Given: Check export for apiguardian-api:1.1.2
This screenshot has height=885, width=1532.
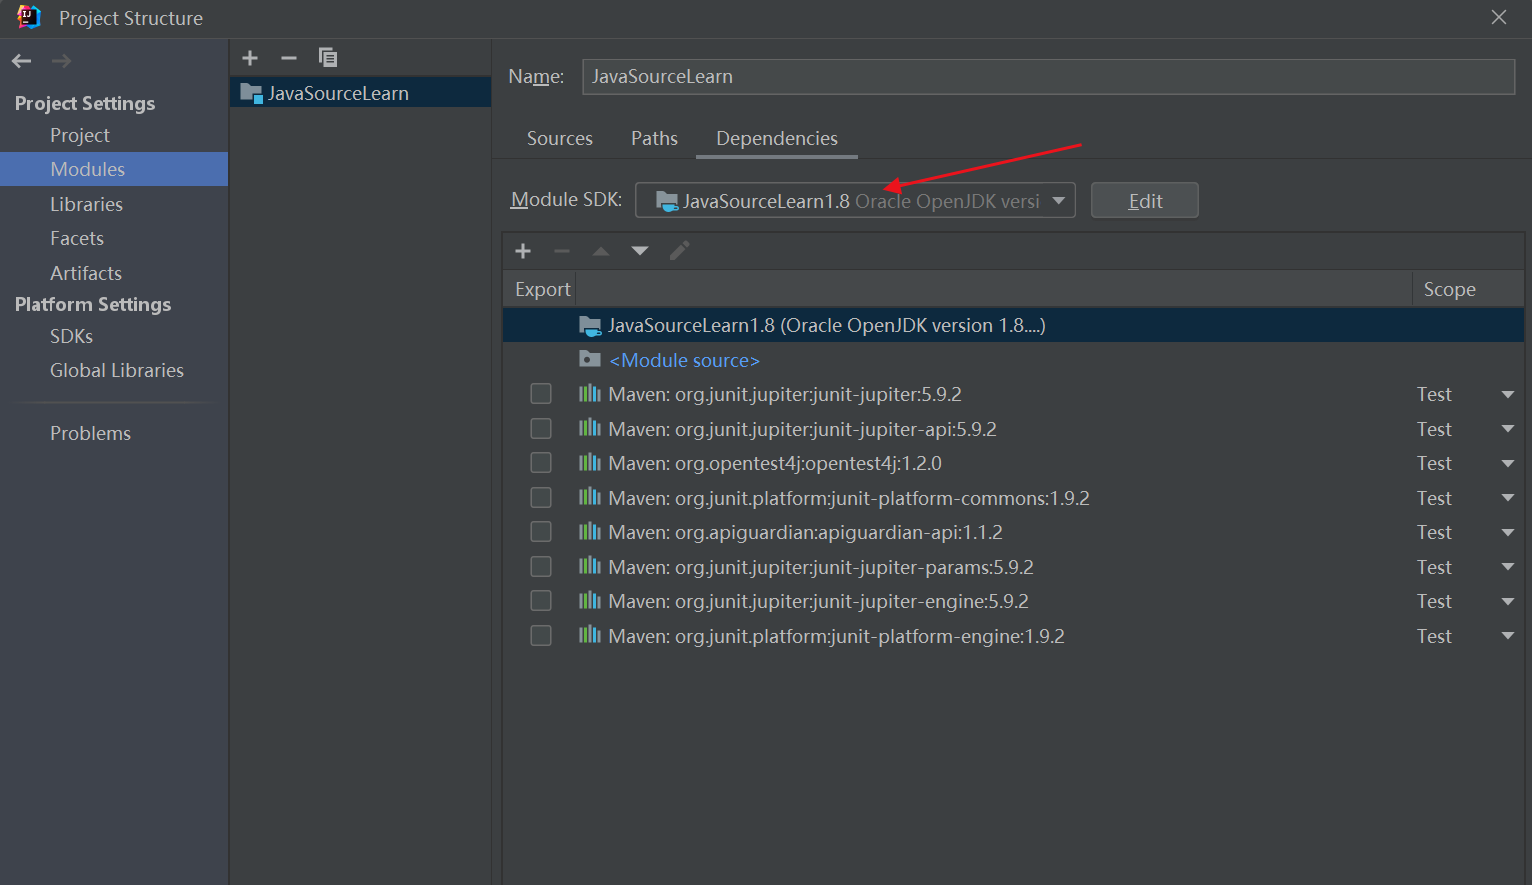Looking at the screenshot, I should point(541,532).
